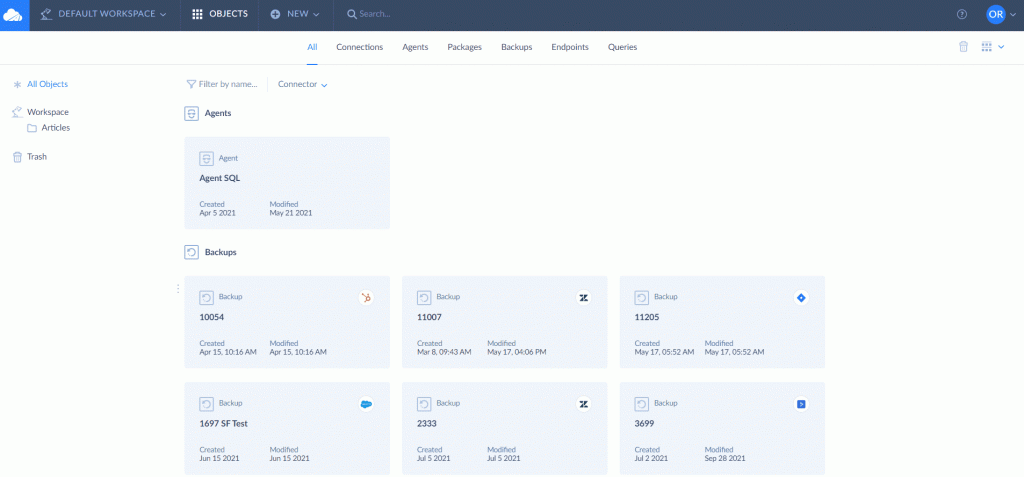Click the trash bin icon in toolbar

(x=963, y=47)
